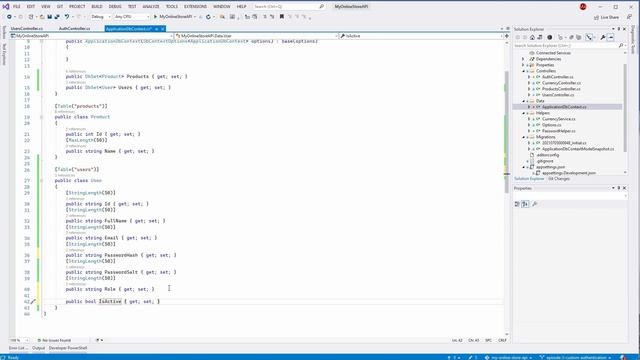
Task: Close the ApplicationDbContext.cs tab
Action: coord(162,29)
